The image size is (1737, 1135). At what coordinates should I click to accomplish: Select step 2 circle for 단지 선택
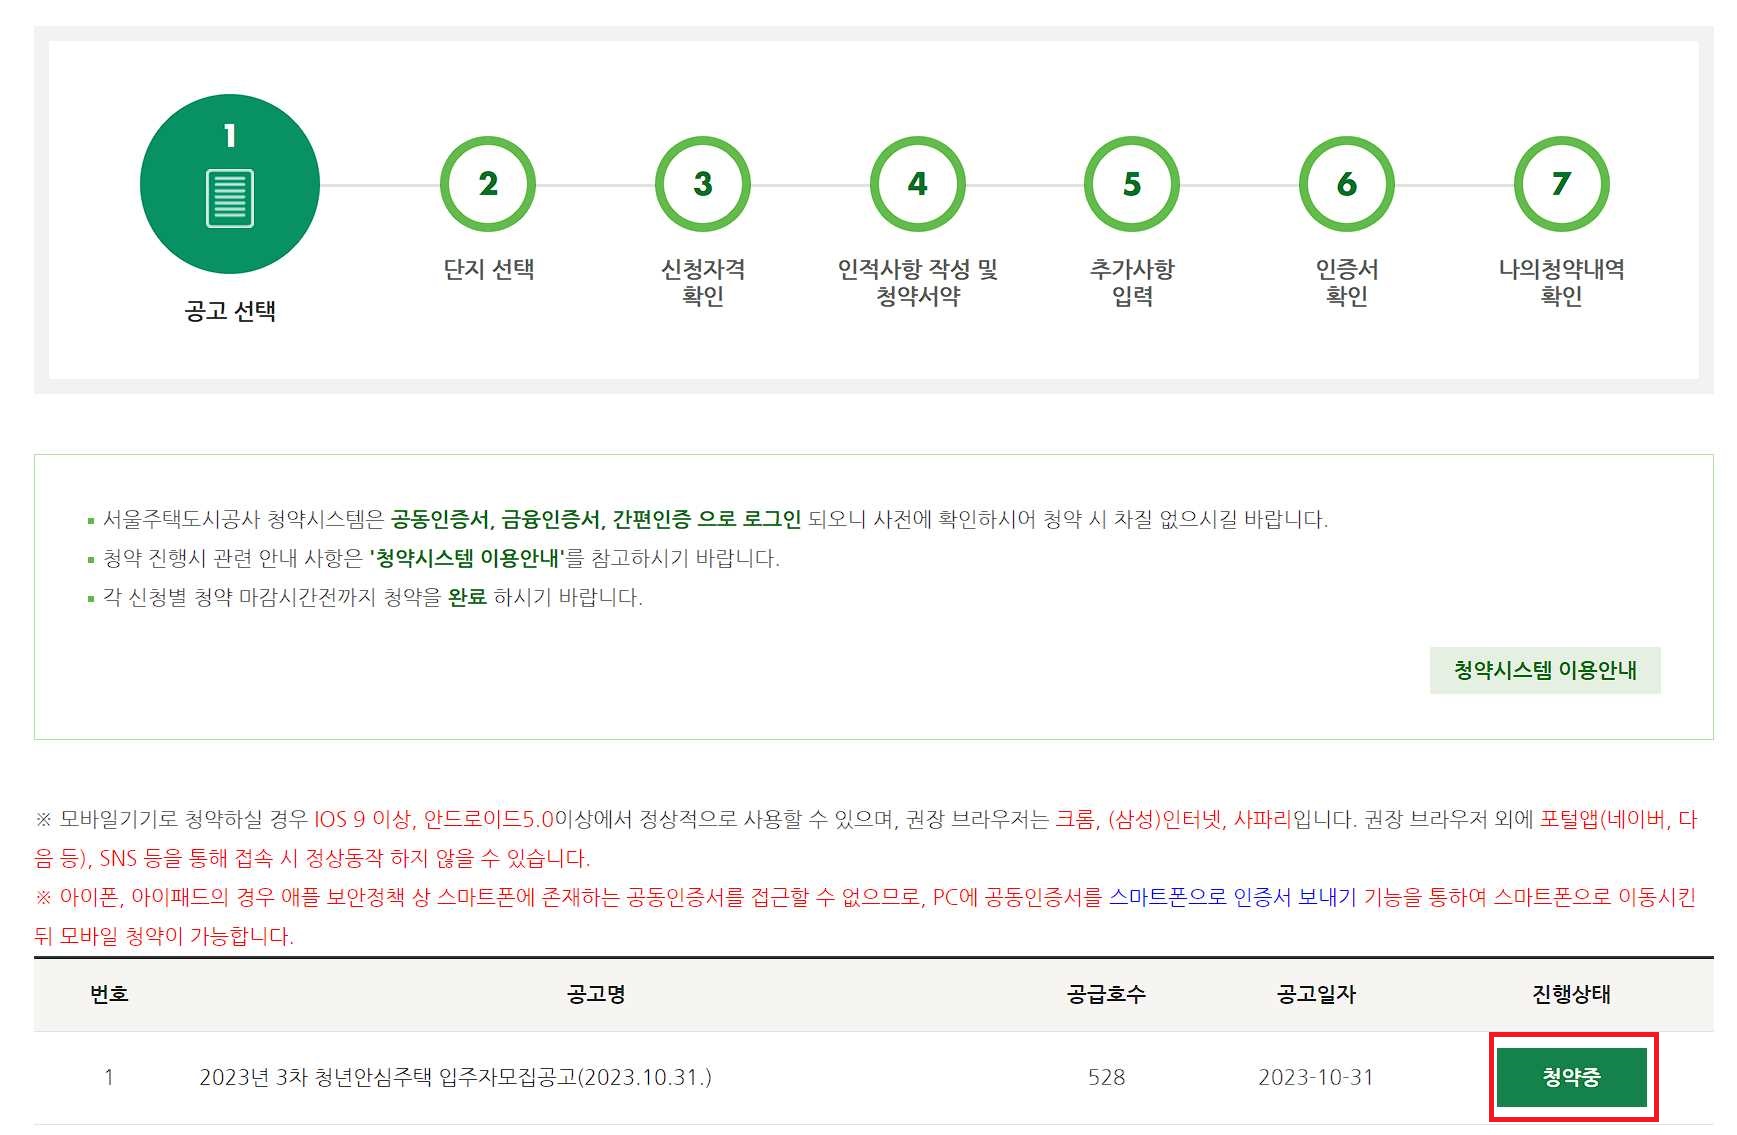tap(488, 184)
